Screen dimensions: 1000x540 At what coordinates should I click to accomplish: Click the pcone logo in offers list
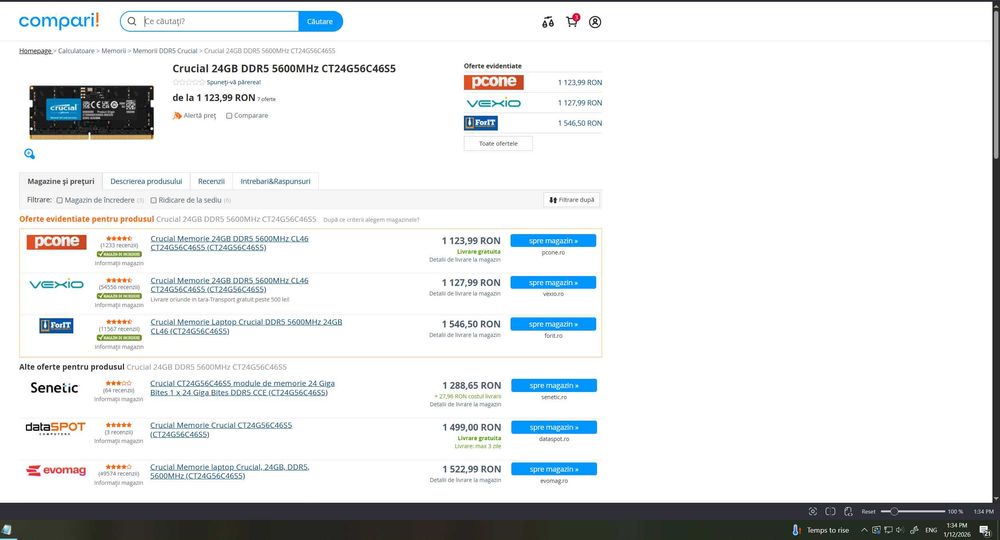tap(56, 242)
